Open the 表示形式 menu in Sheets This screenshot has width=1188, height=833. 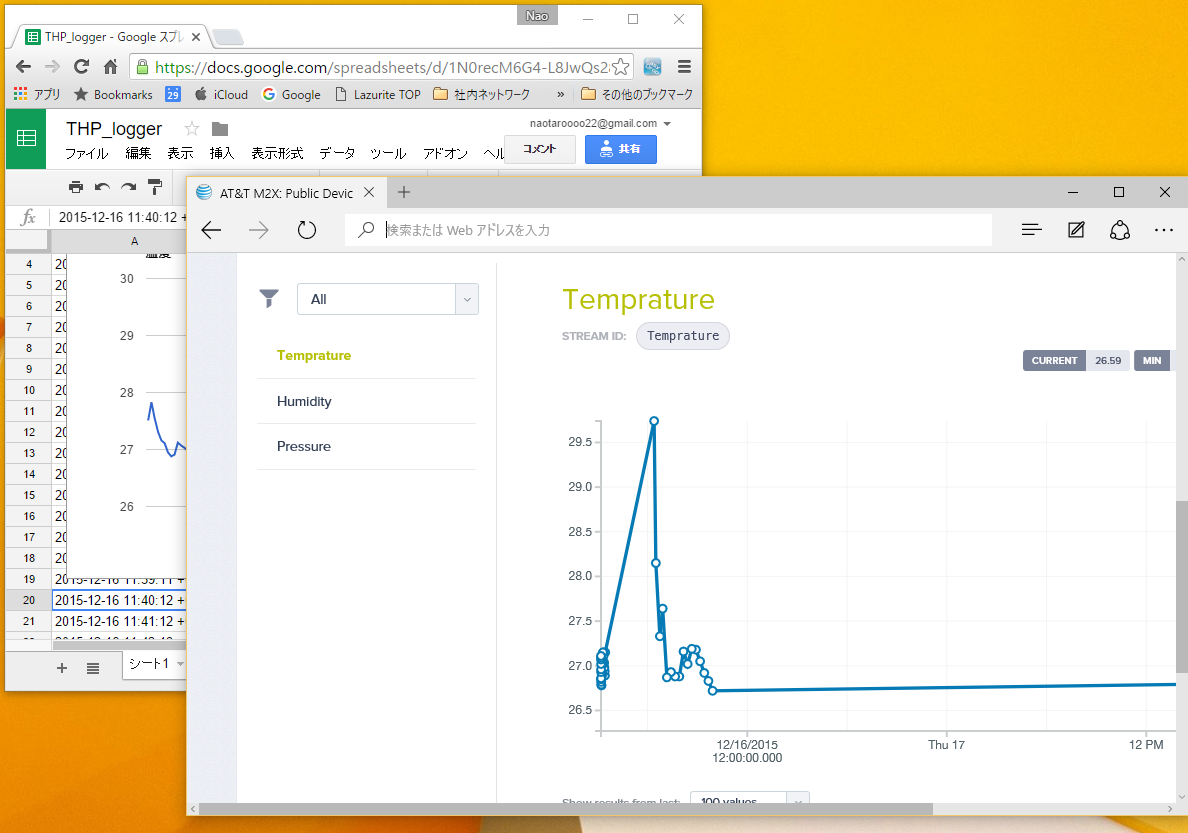[x=277, y=153]
